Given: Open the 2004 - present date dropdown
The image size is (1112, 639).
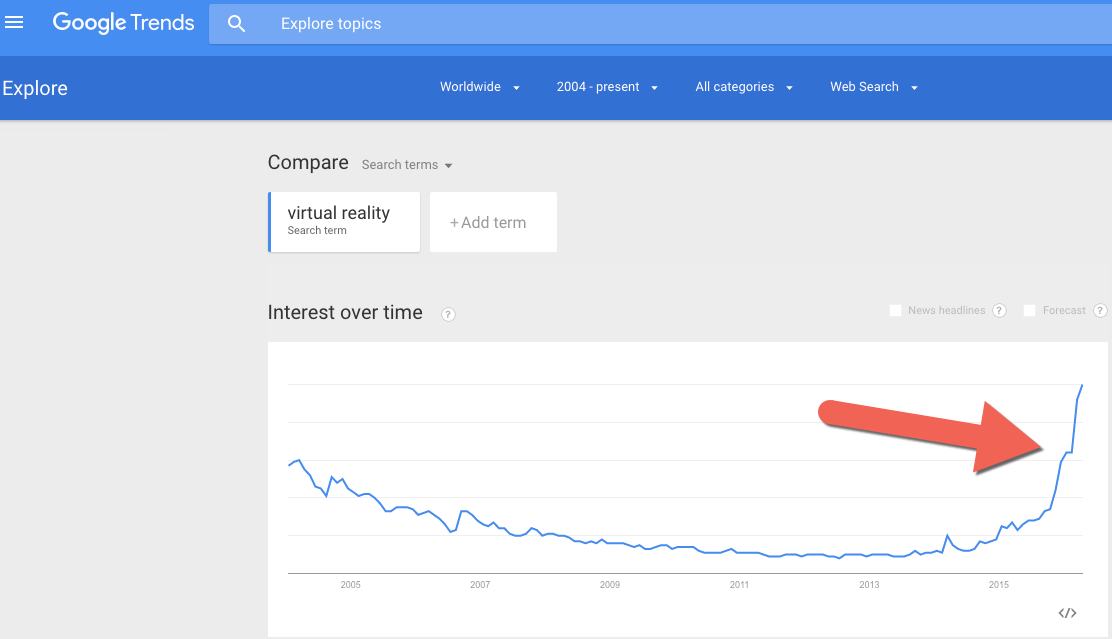Looking at the screenshot, I should 607,87.
